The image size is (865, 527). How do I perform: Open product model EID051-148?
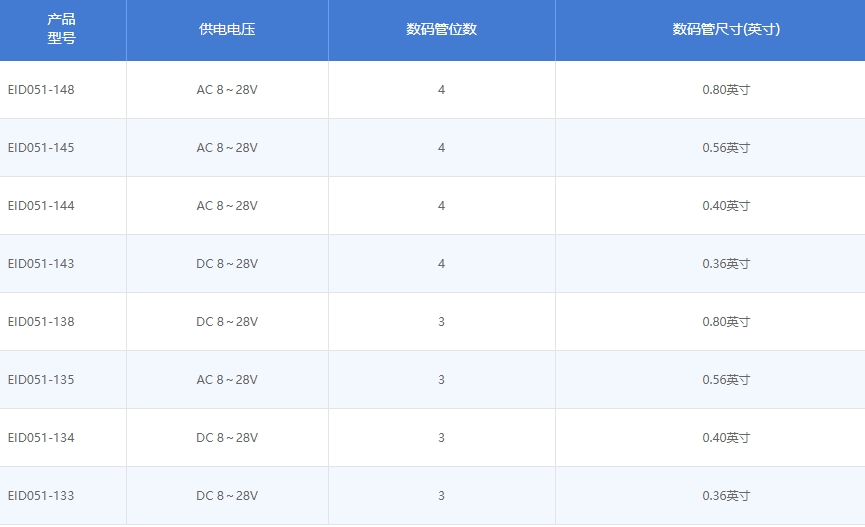41,90
